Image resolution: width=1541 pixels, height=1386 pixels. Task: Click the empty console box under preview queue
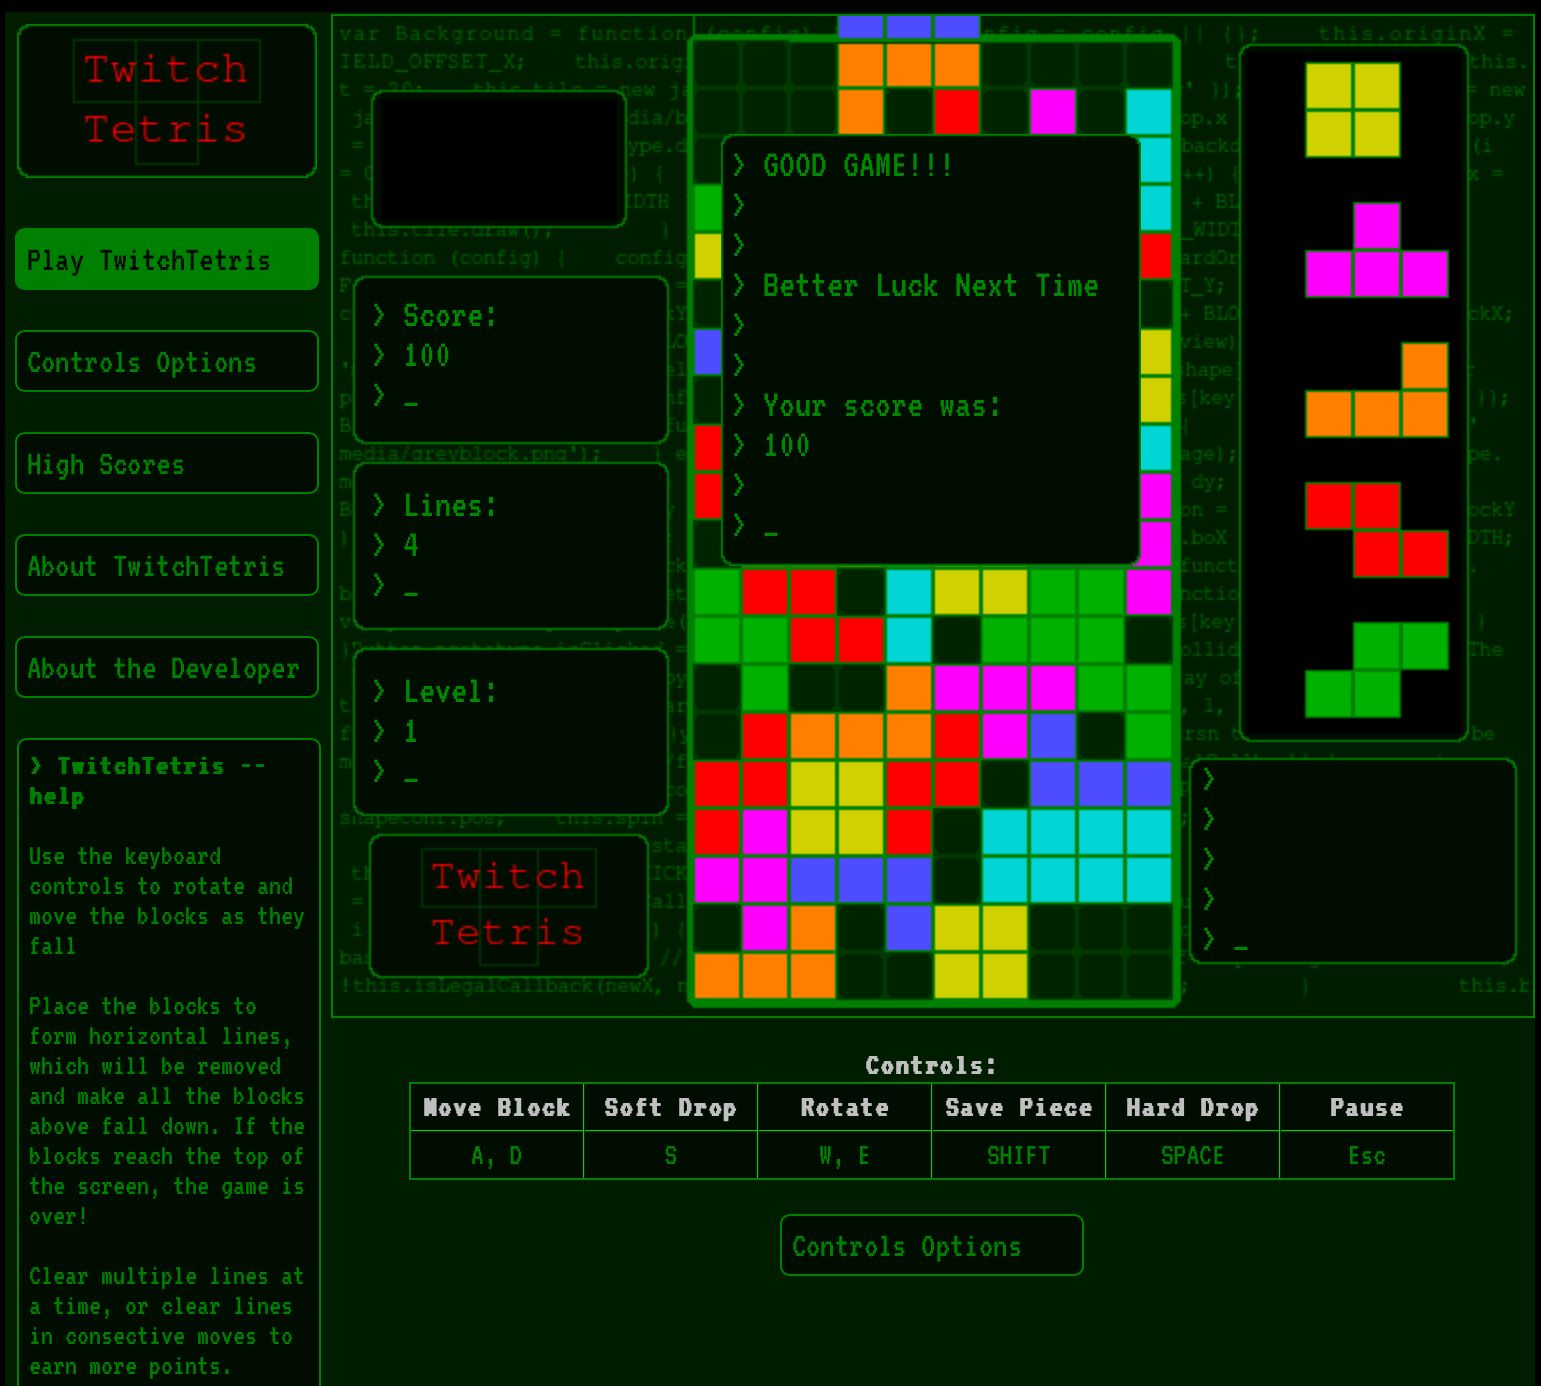click(1352, 861)
